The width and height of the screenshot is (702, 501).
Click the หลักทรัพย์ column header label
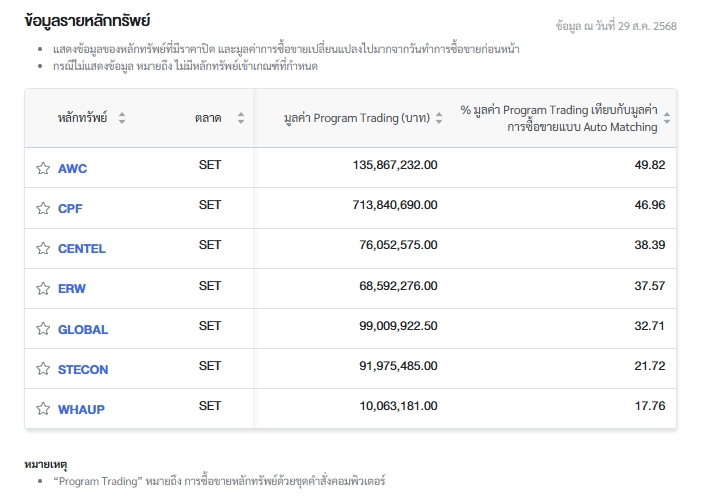tap(82, 118)
